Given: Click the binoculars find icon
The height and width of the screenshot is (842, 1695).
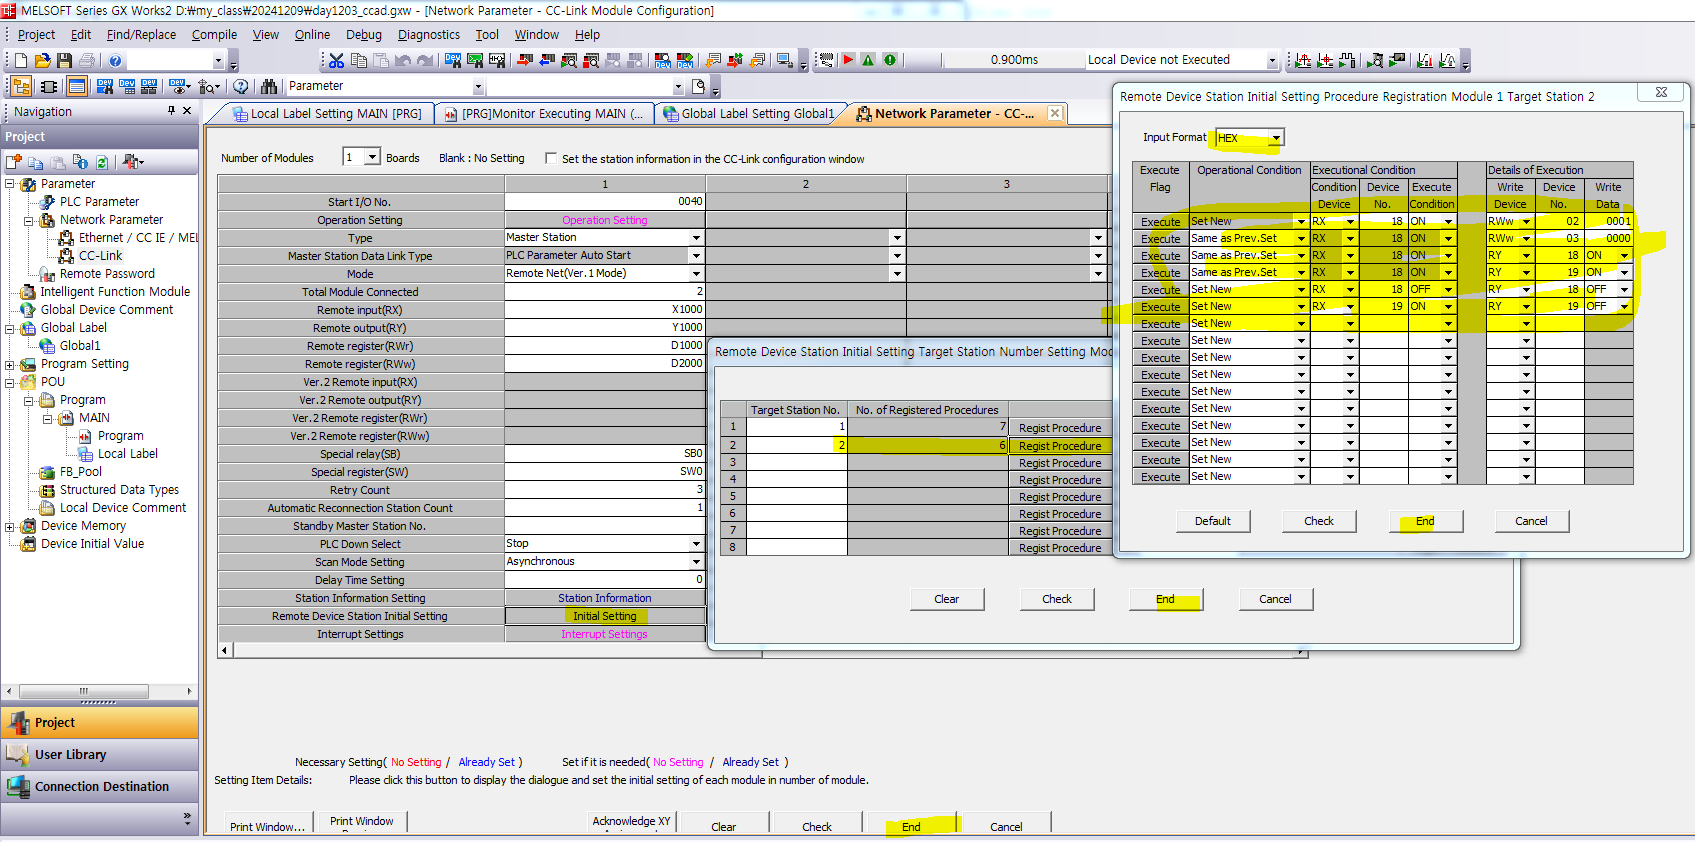Looking at the screenshot, I should click(x=268, y=86).
